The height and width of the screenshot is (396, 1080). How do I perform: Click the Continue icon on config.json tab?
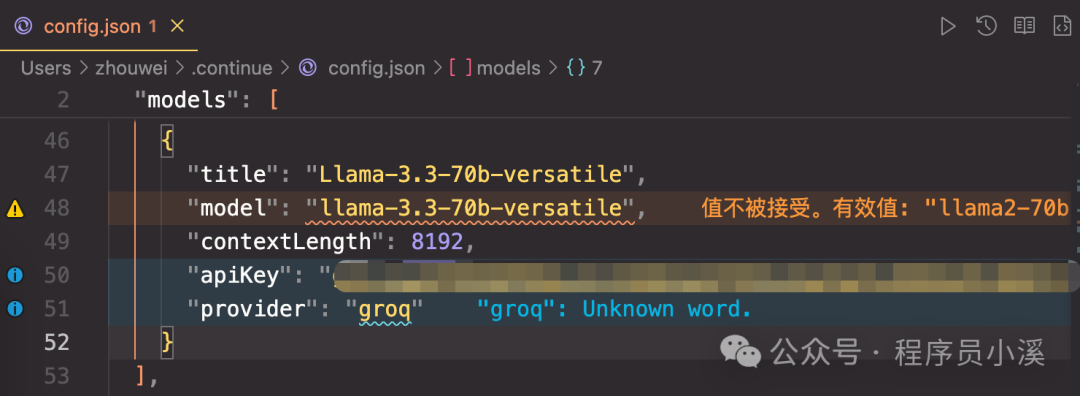tap(23, 26)
